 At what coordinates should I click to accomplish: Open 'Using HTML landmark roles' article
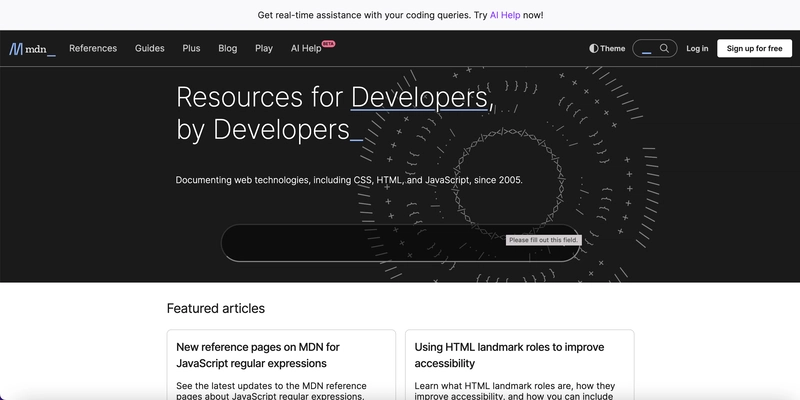click(509, 355)
